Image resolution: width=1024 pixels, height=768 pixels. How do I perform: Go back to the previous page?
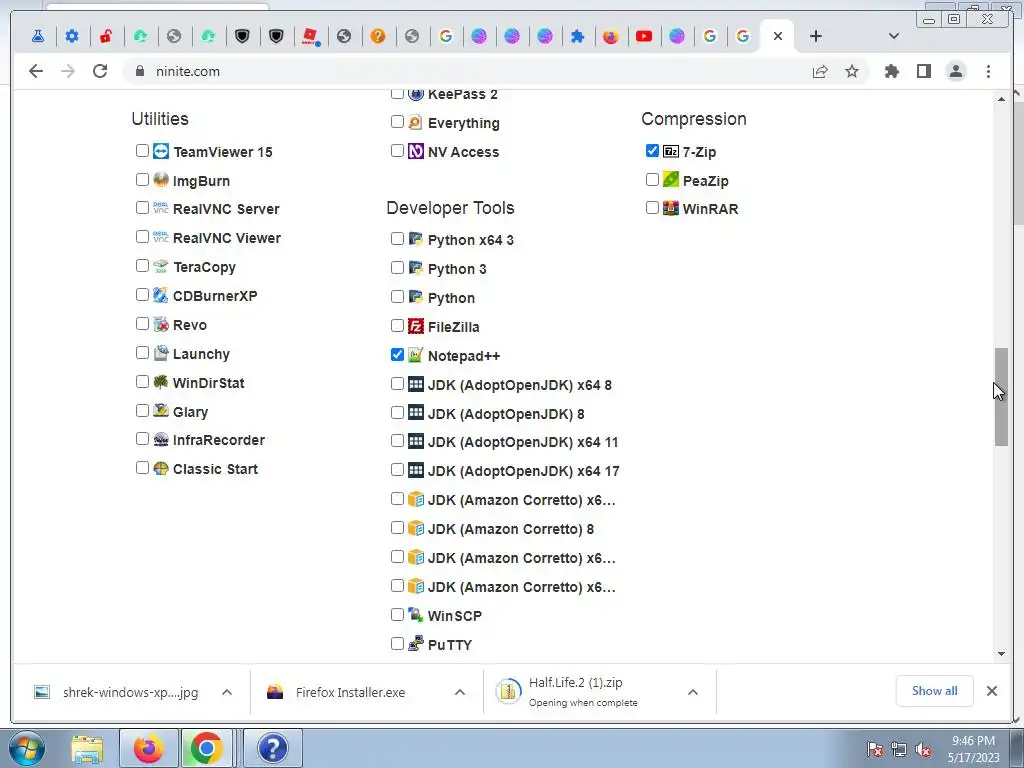pyautogui.click(x=36, y=71)
